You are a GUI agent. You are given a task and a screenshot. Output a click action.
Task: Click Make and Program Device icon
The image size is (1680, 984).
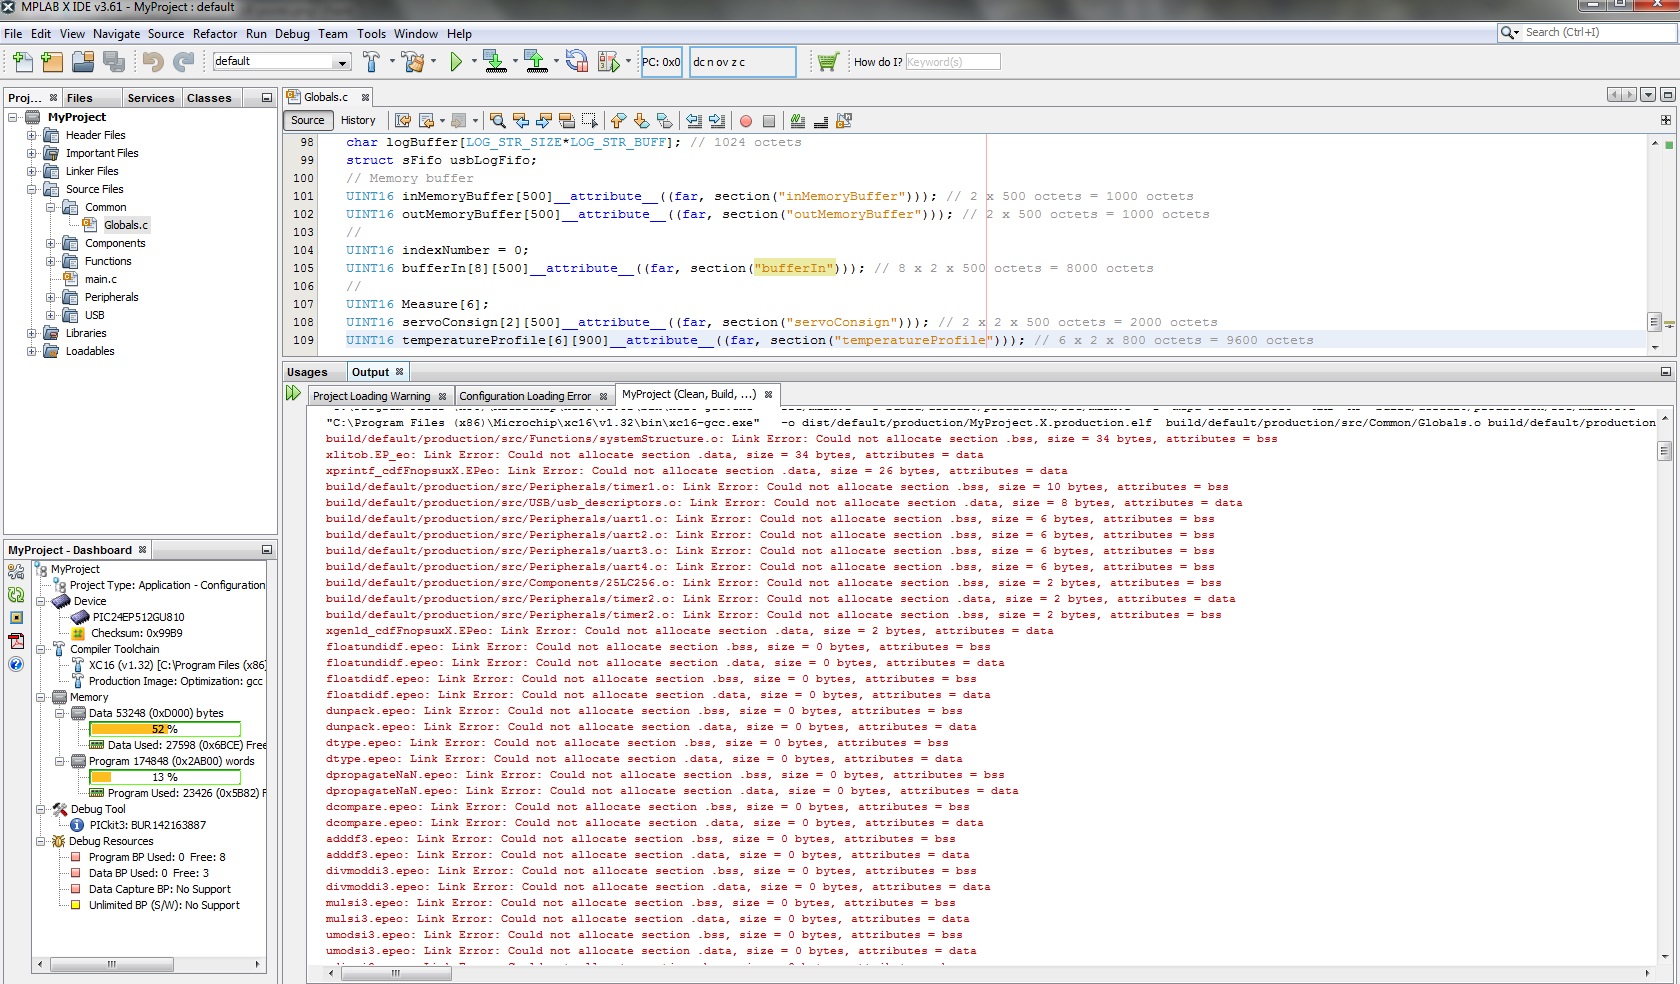(x=494, y=62)
